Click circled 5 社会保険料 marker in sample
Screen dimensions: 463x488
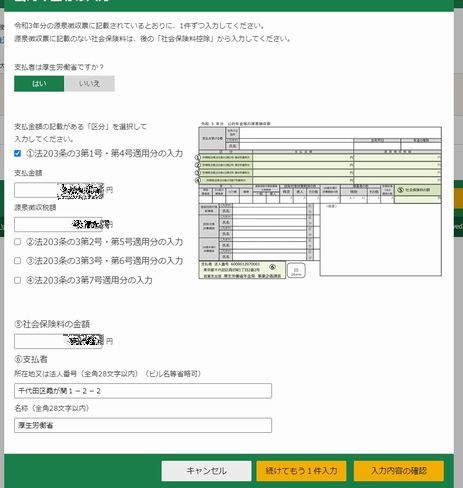tap(401, 190)
